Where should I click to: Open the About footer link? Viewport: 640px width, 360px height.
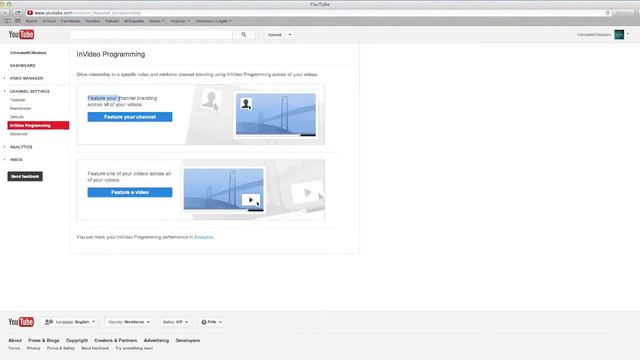(x=15, y=340)
